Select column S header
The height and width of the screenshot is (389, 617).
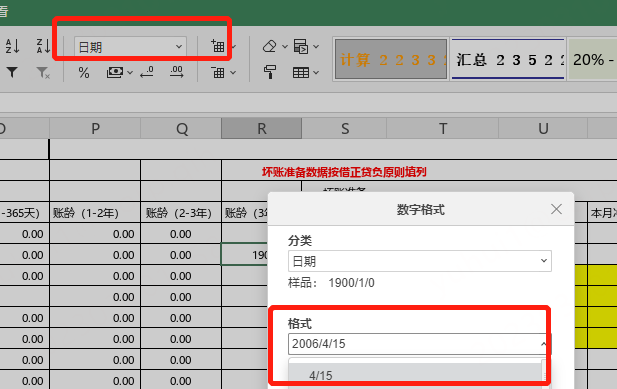pyautogui.click(x=345, y=128)
